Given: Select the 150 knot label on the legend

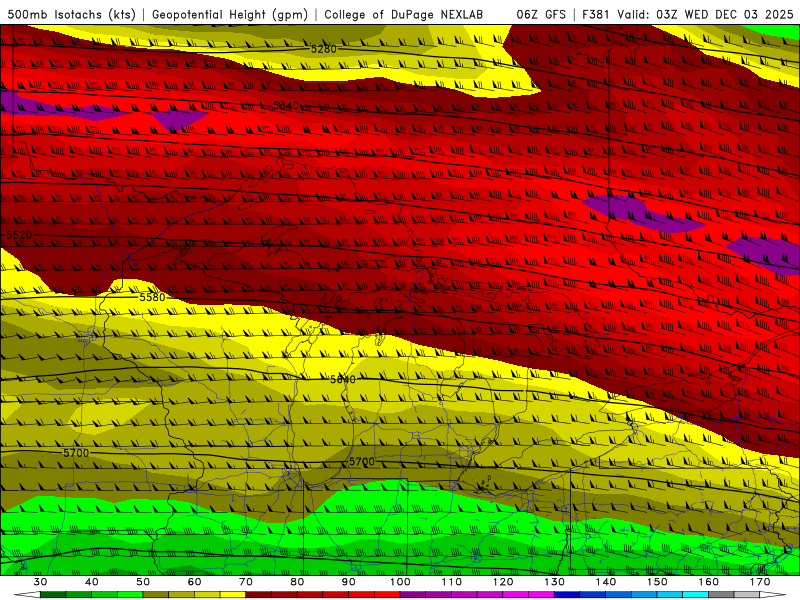Looking at the screenshot, I should (x=657, y=582).
